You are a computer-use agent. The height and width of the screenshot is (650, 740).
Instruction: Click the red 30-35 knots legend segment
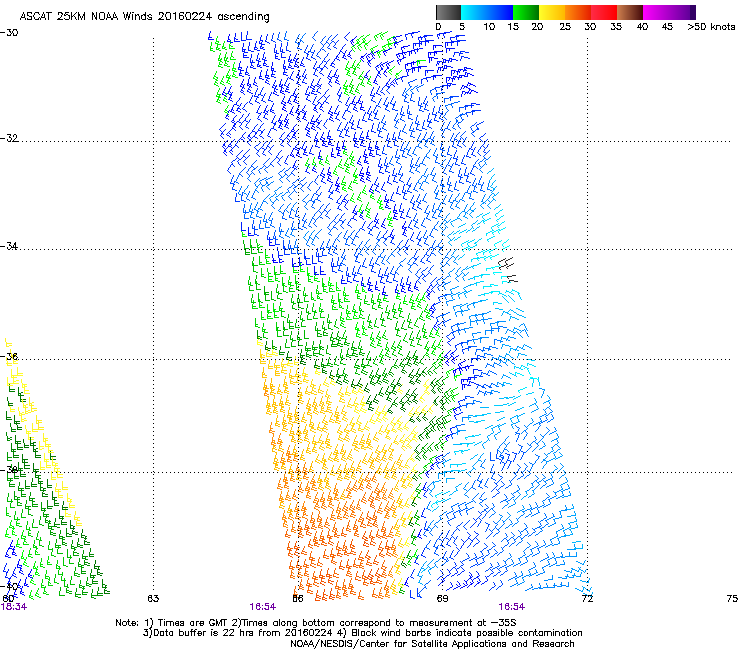[x=604, y=12]
